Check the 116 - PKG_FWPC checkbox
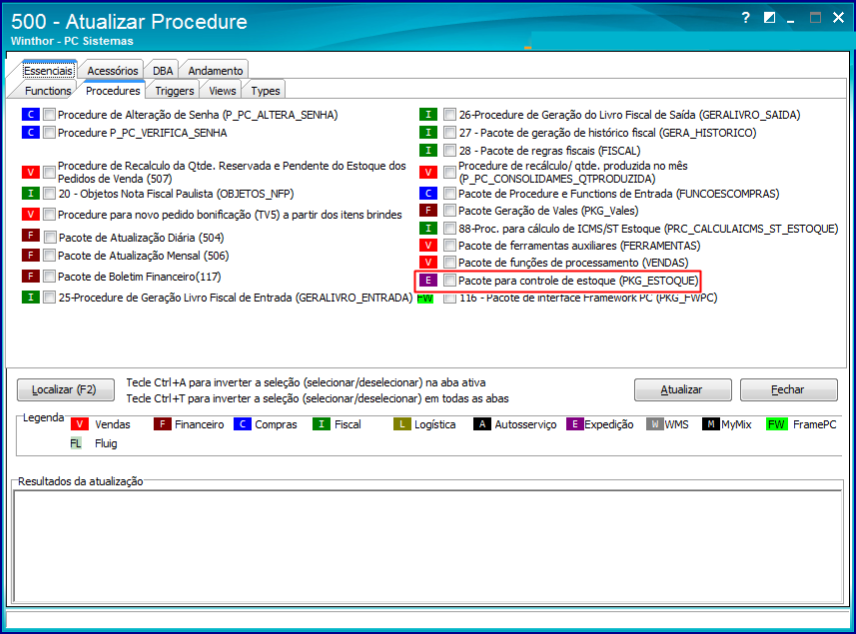 [x=449, y=298]
